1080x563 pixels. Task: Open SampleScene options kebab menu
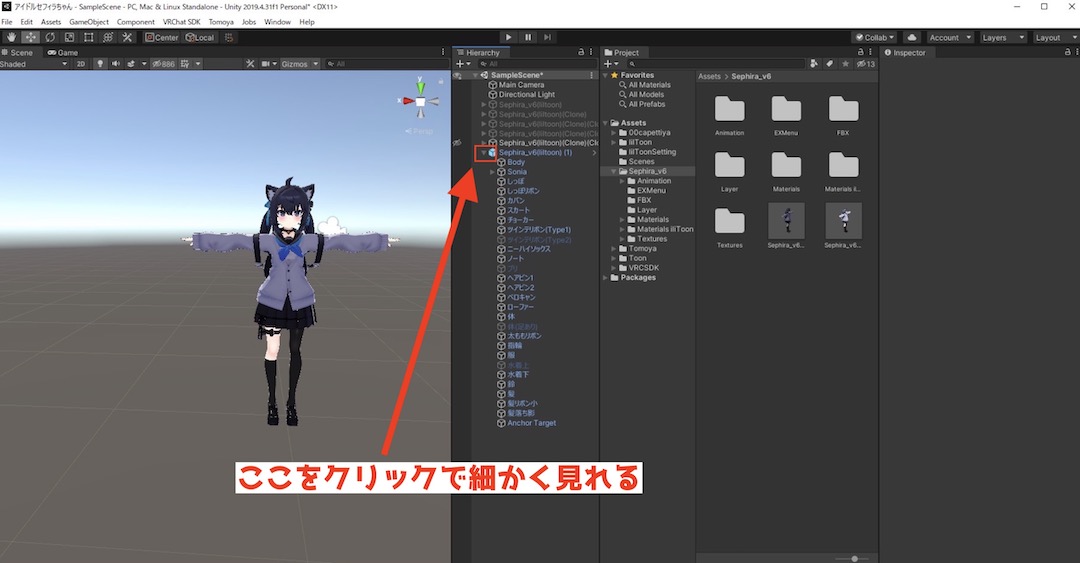(x=592, y=75)
